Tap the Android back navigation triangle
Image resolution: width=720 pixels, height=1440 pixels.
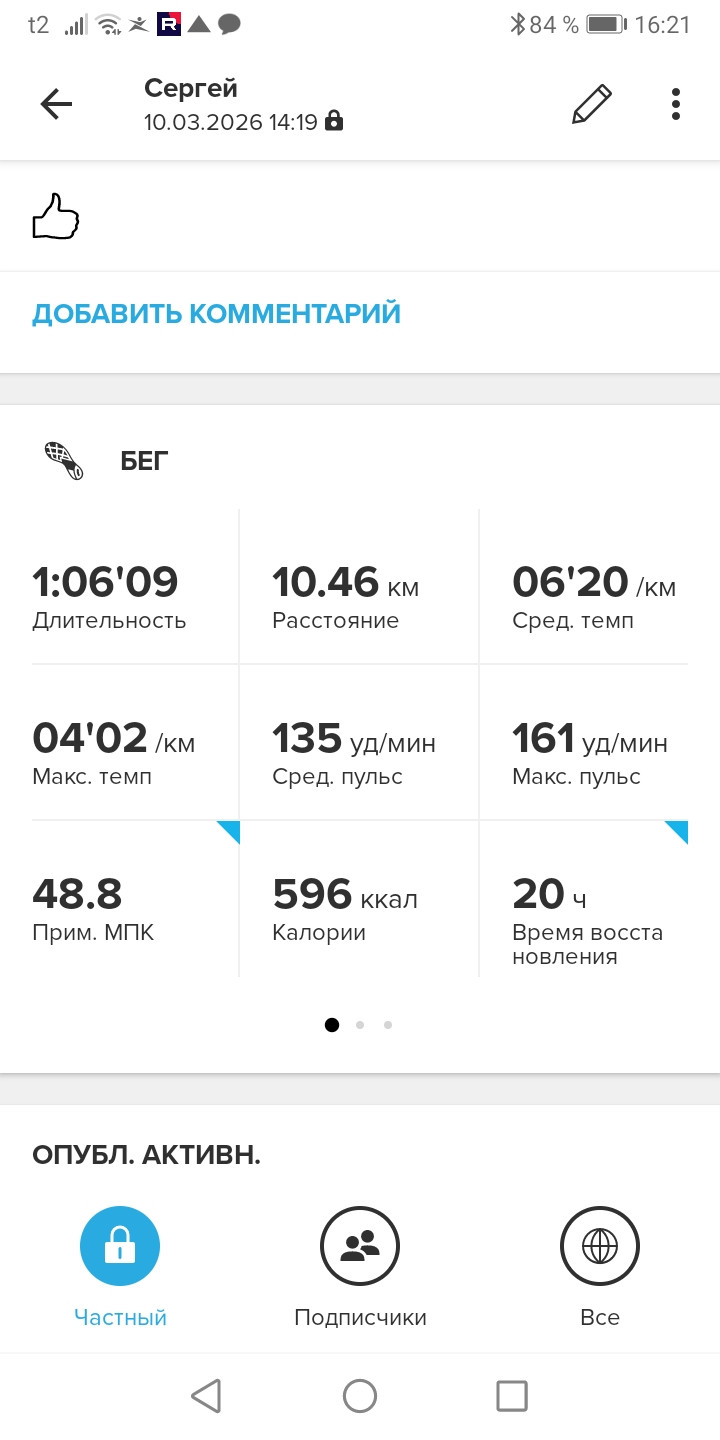click(x=206, y=1395)
